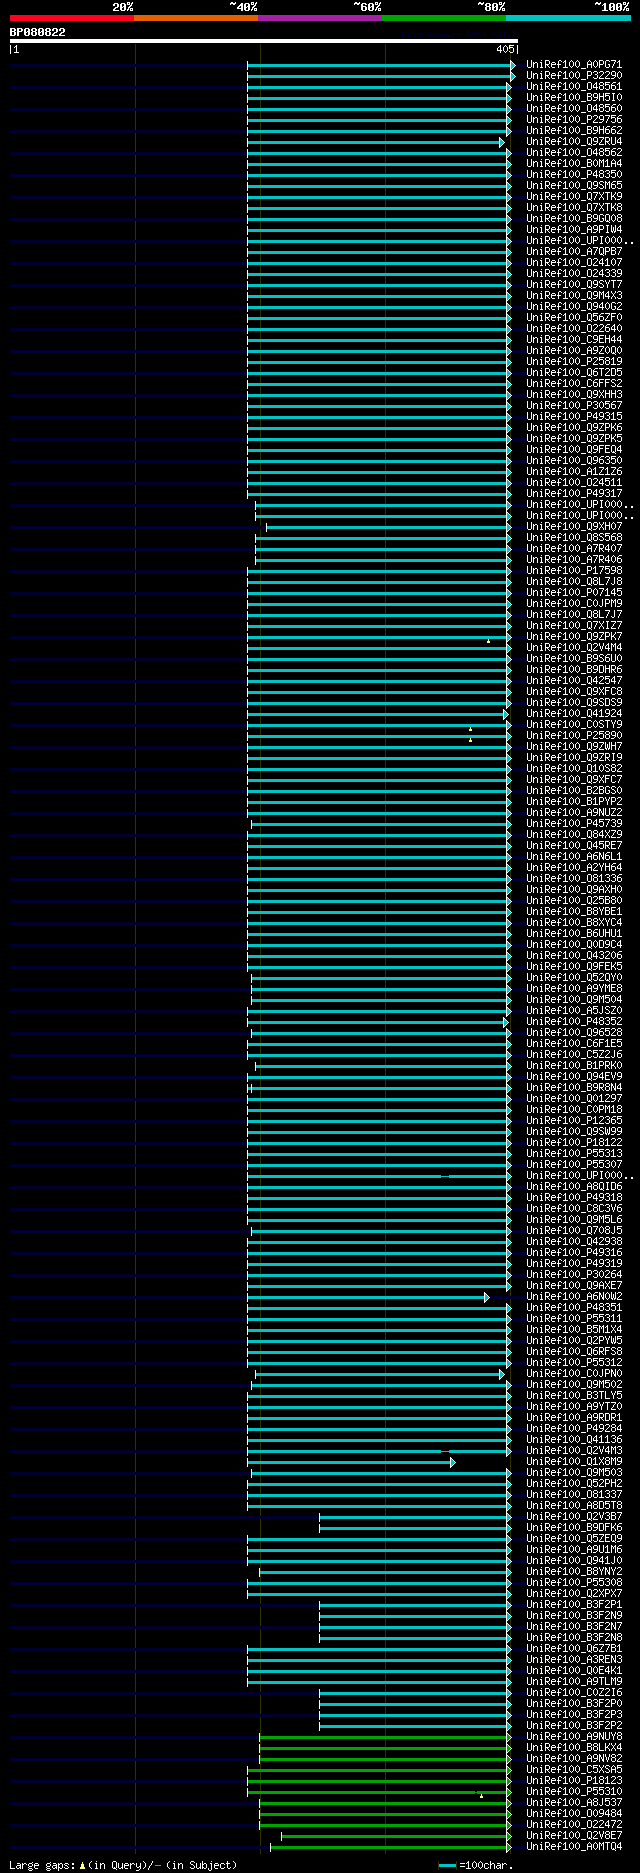Screen dimensions: 640x1873
Task: Open hit UniRef100_P12365
Action: (x=574, y=1121)
